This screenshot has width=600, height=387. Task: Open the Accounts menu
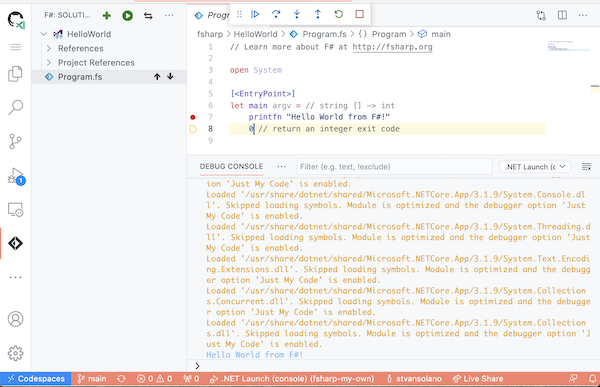tap(16, 319)
